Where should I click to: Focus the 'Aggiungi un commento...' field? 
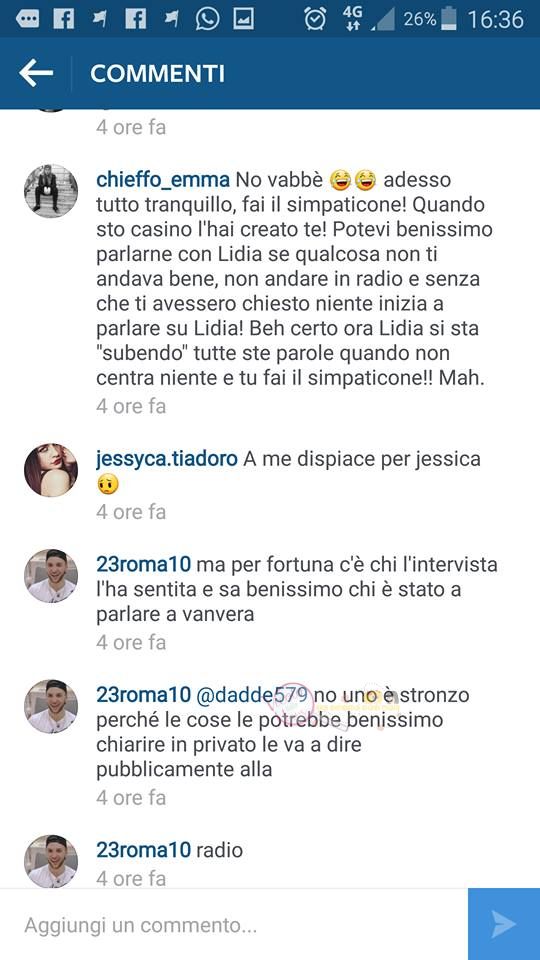[234, 924]
